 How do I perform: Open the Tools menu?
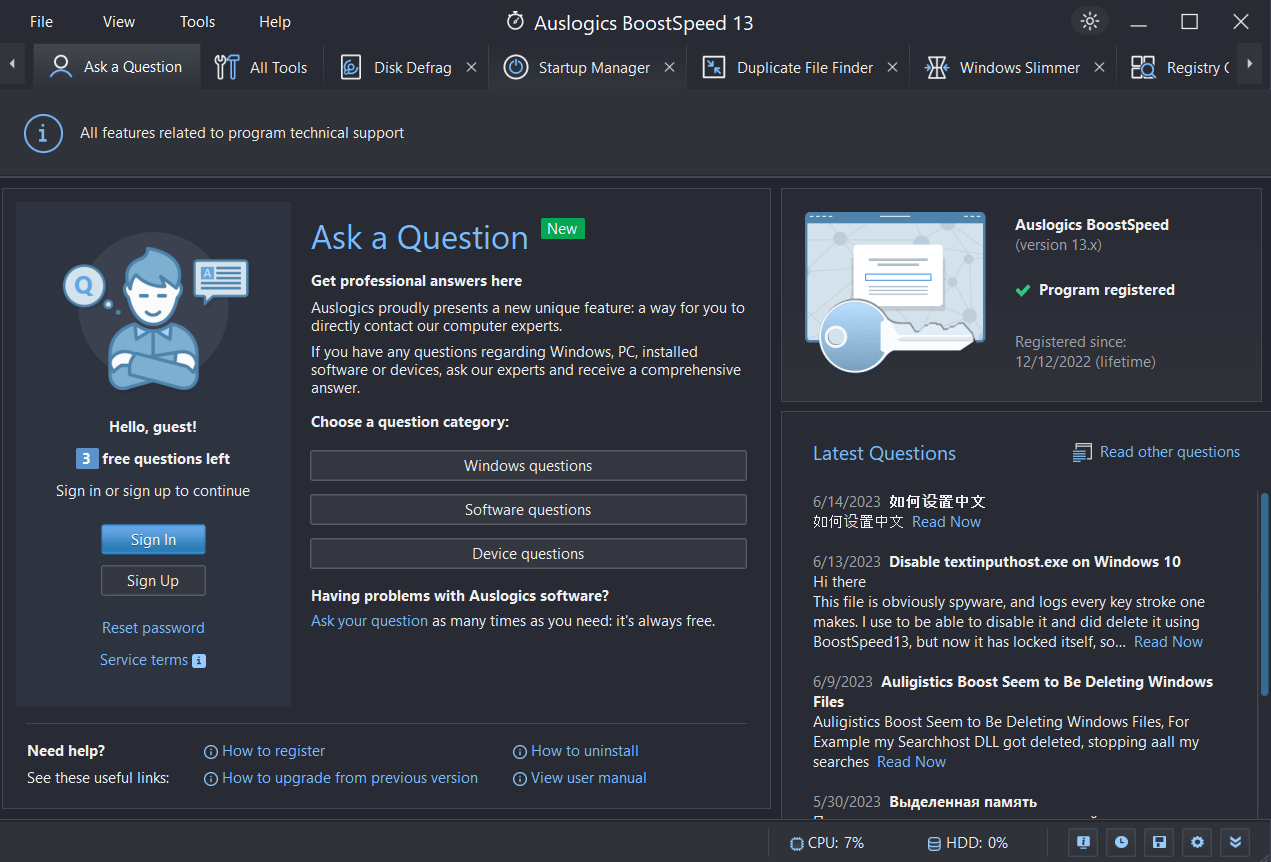(x=197, y=21)
